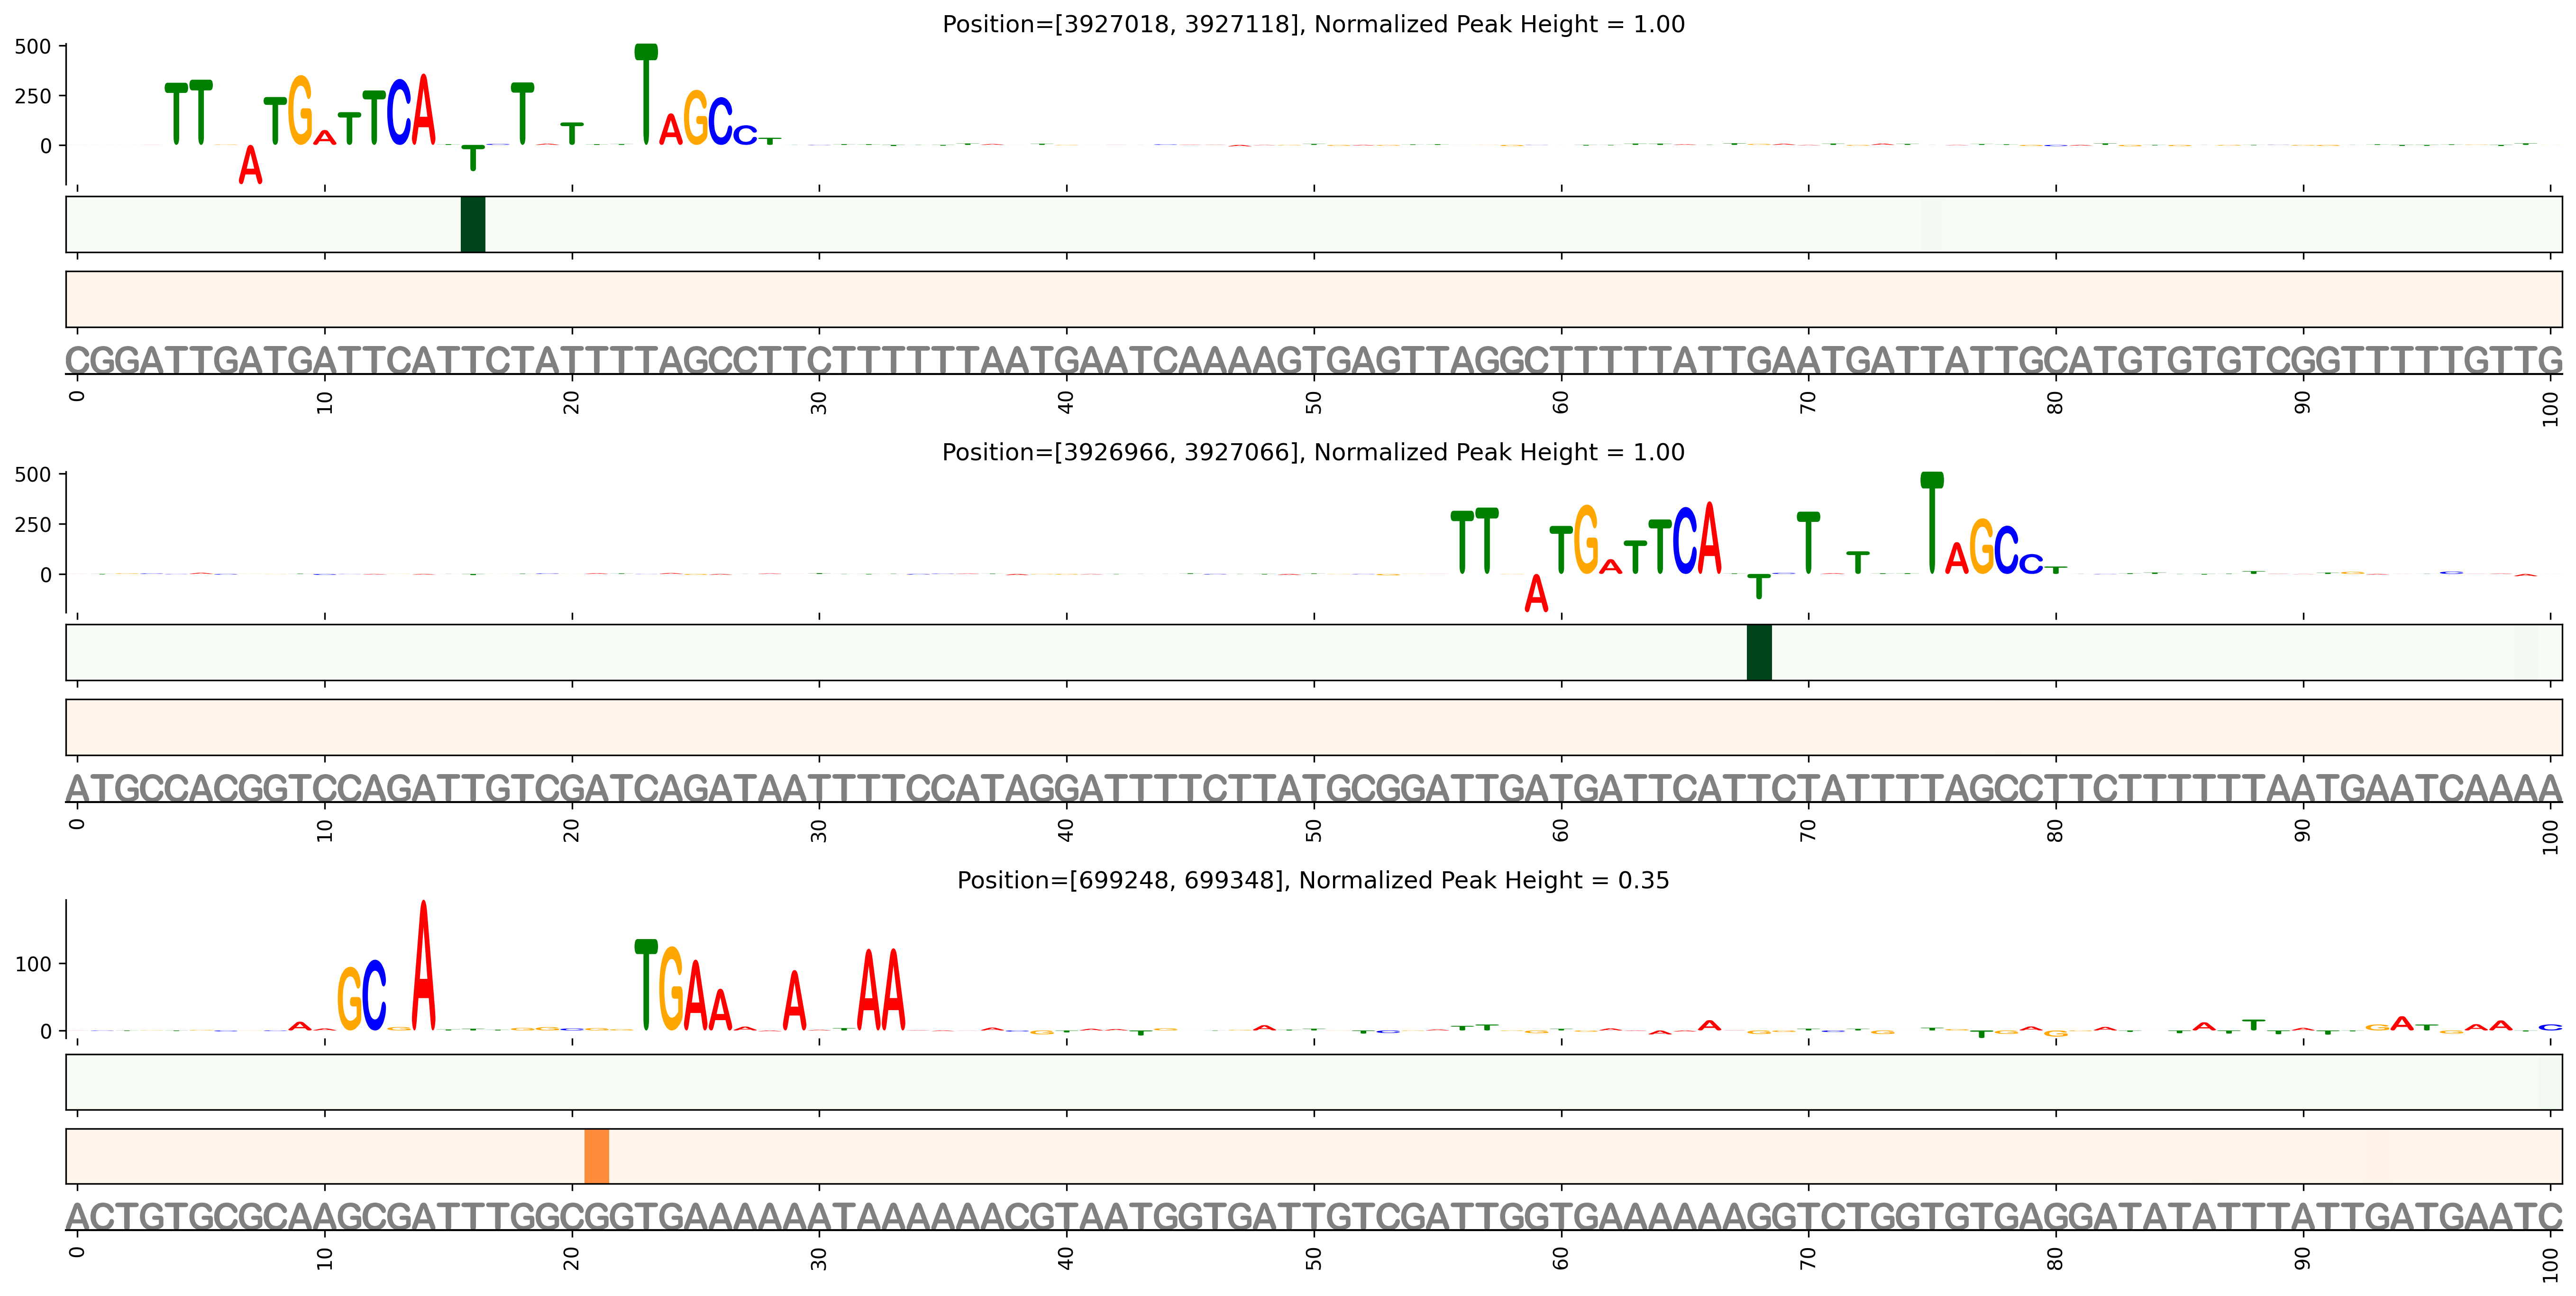Click the '70' x-axis tick label under the bottom sequence

(x=1808, y=1258)
